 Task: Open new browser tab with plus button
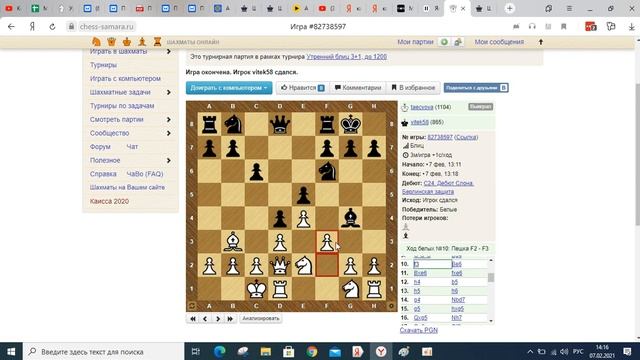point(509,8)
